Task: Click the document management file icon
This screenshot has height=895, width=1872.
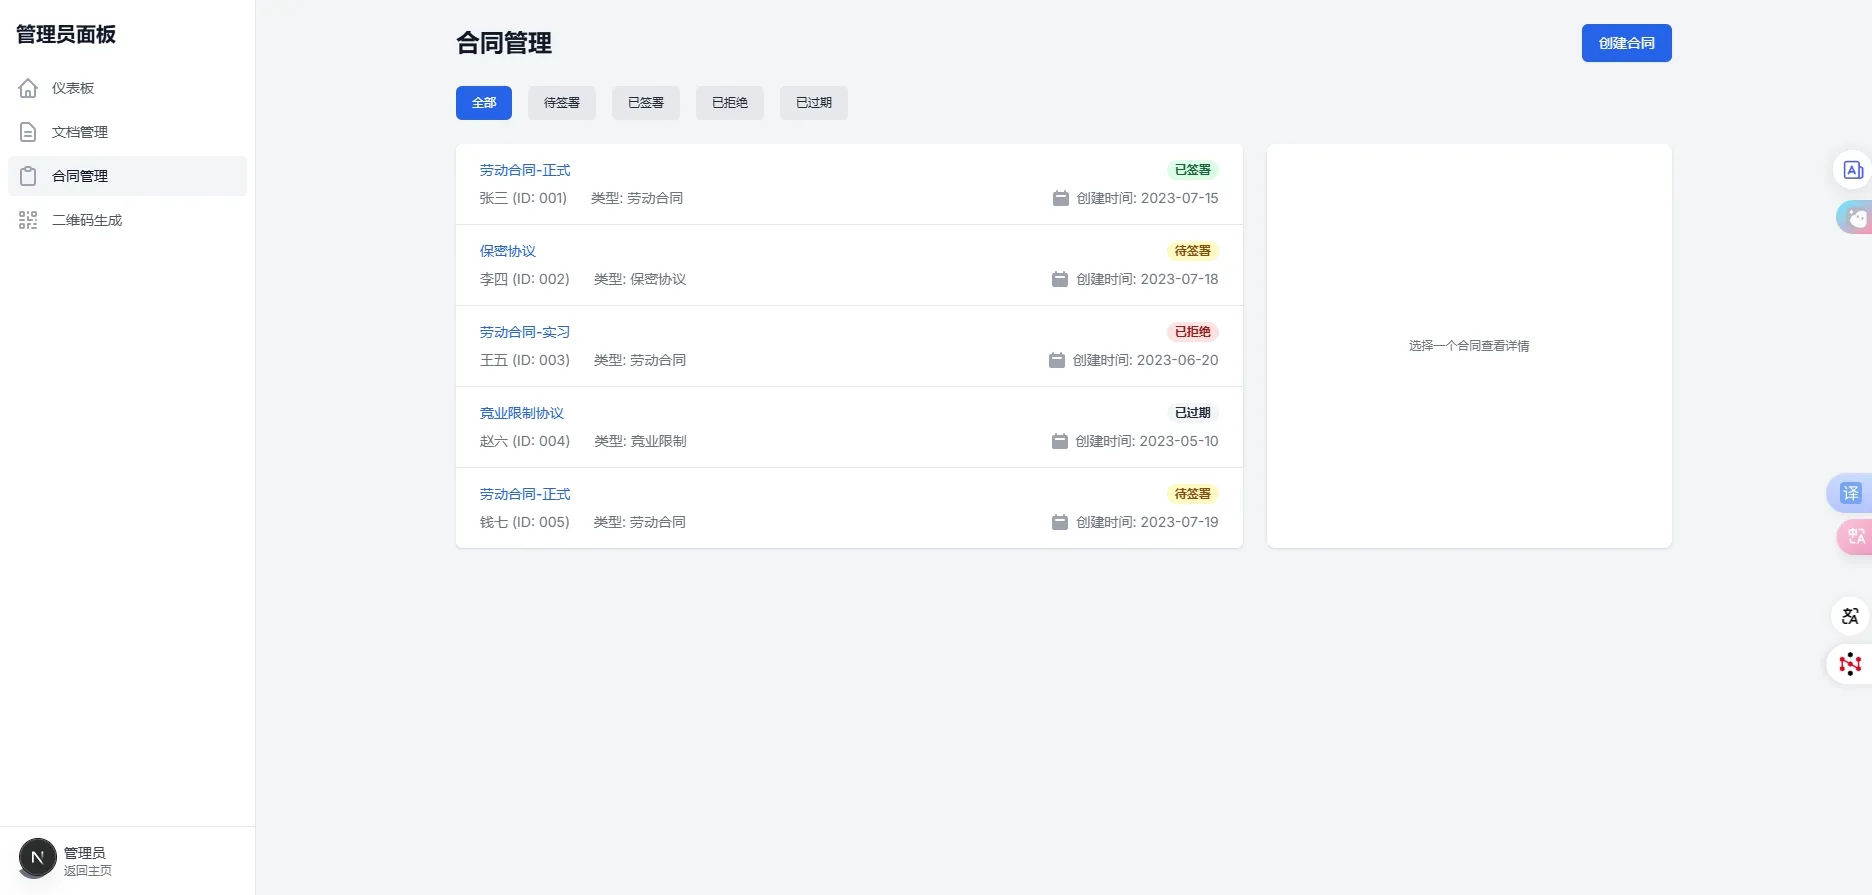Action: point(28,132)
